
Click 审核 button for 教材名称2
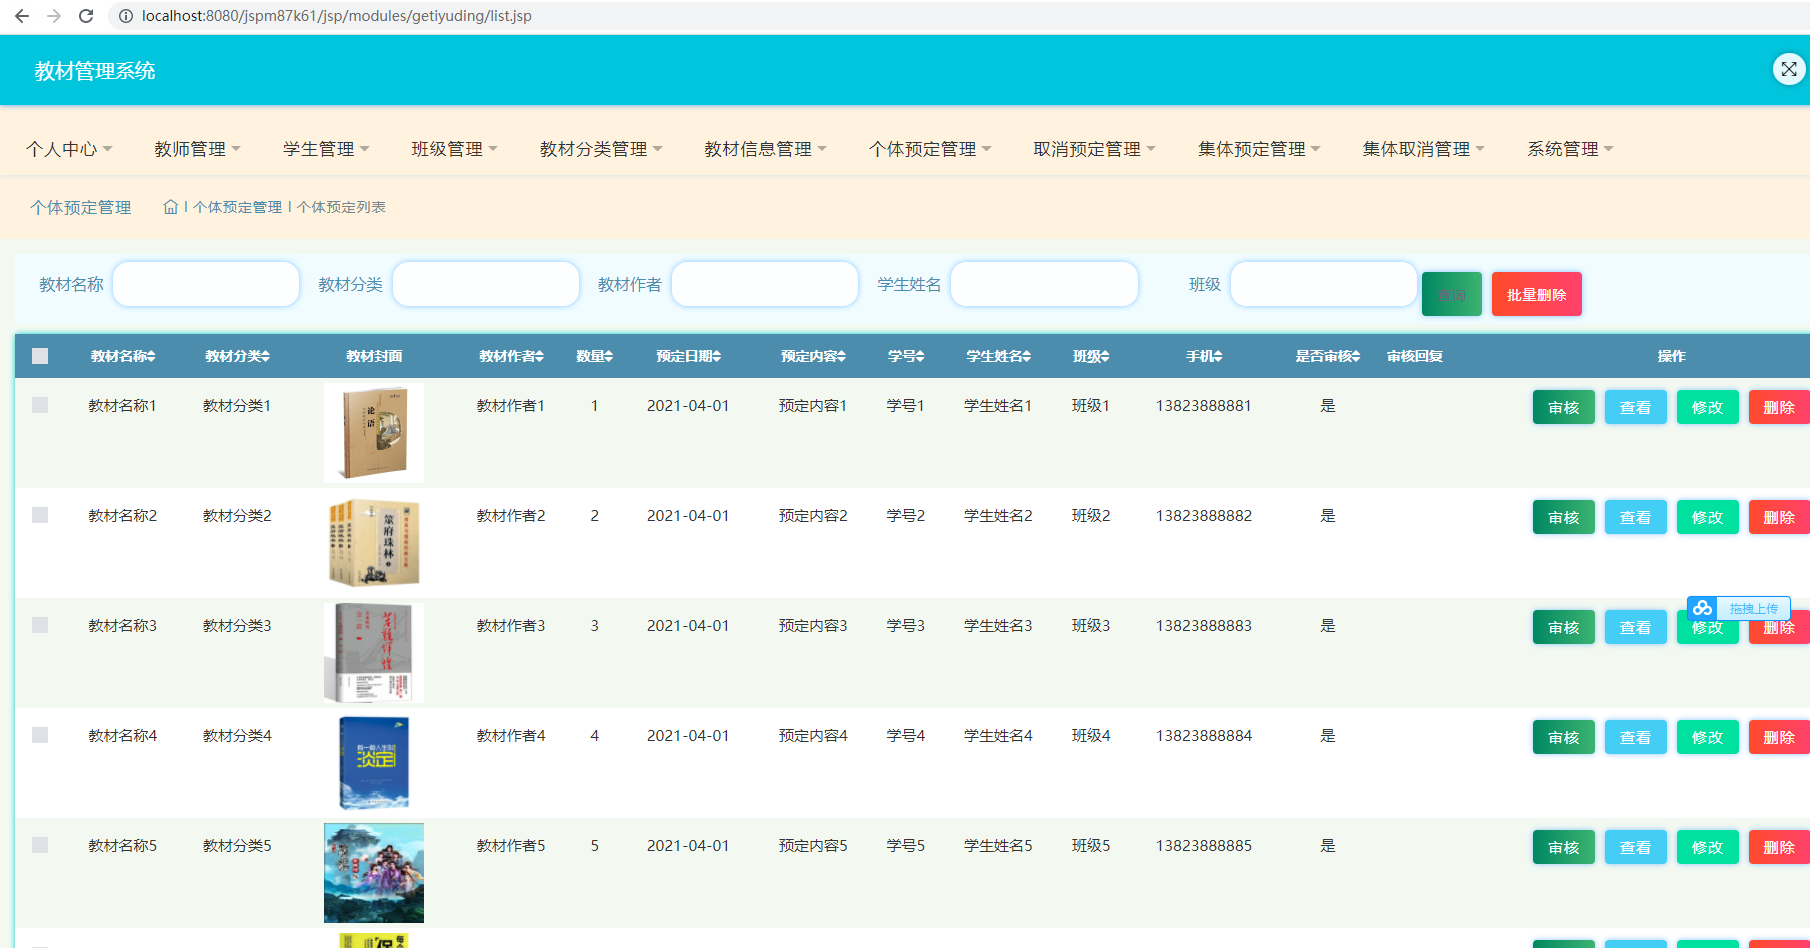pos(1564,517)
